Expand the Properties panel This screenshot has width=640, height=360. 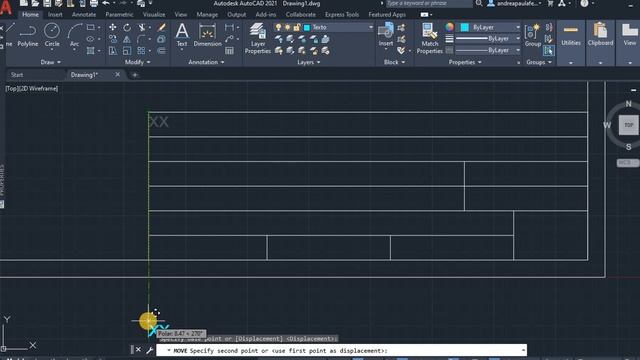click(x=465, y=62)
